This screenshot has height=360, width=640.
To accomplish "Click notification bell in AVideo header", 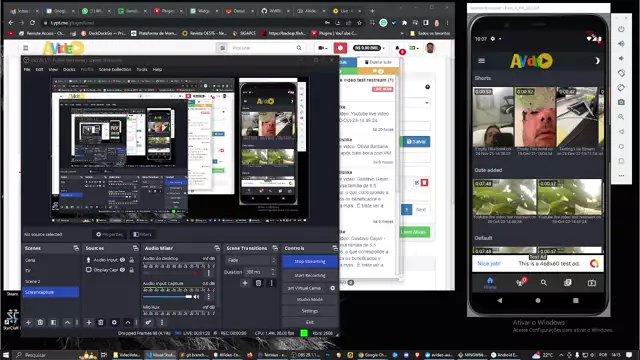I will click(399, 49).
